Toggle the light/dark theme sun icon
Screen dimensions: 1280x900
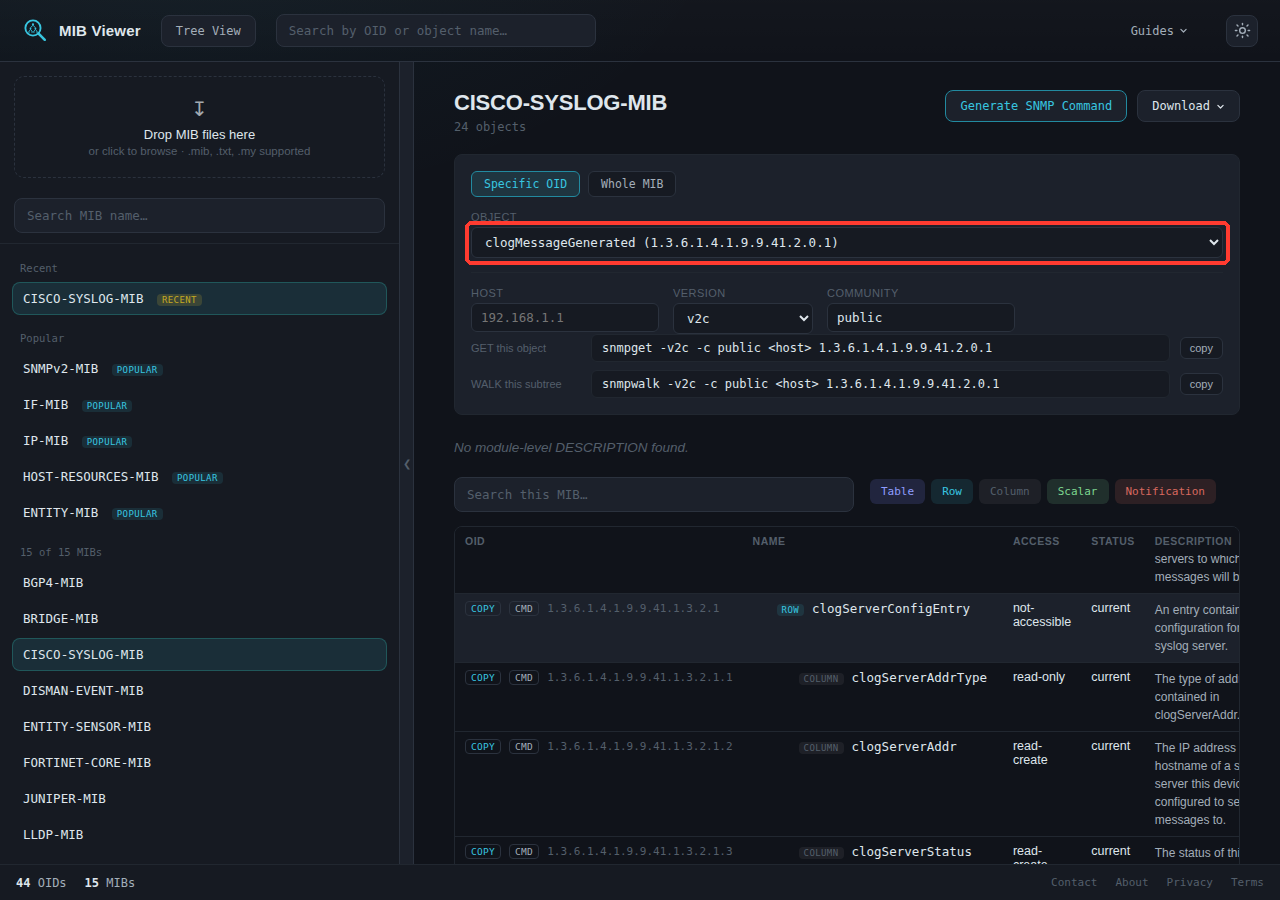pos(1242,31)
